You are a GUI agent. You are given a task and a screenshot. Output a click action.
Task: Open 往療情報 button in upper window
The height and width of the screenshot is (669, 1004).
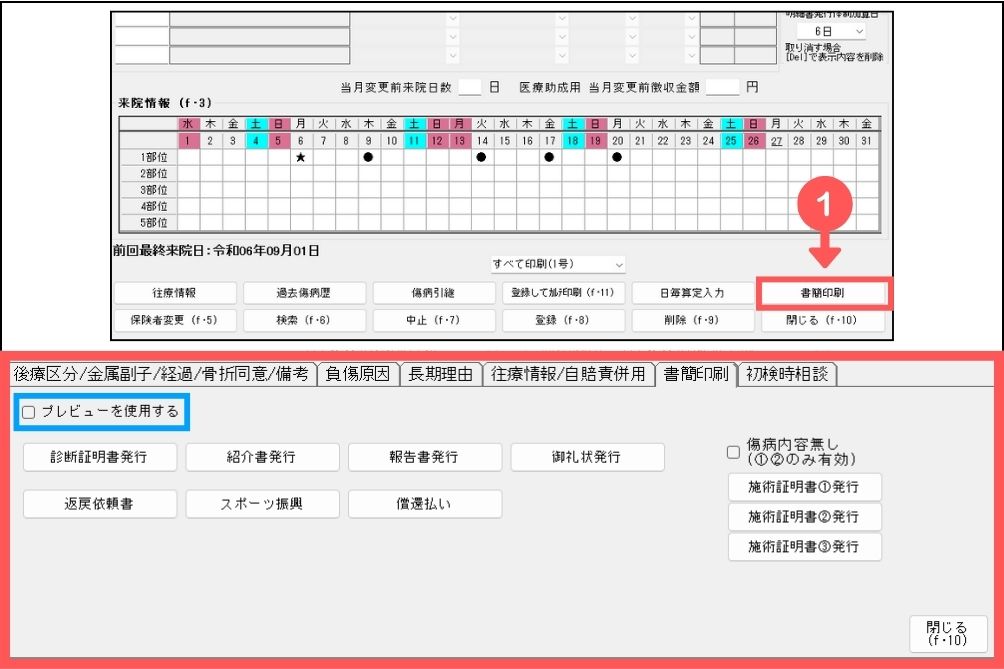tap(175, 293)
